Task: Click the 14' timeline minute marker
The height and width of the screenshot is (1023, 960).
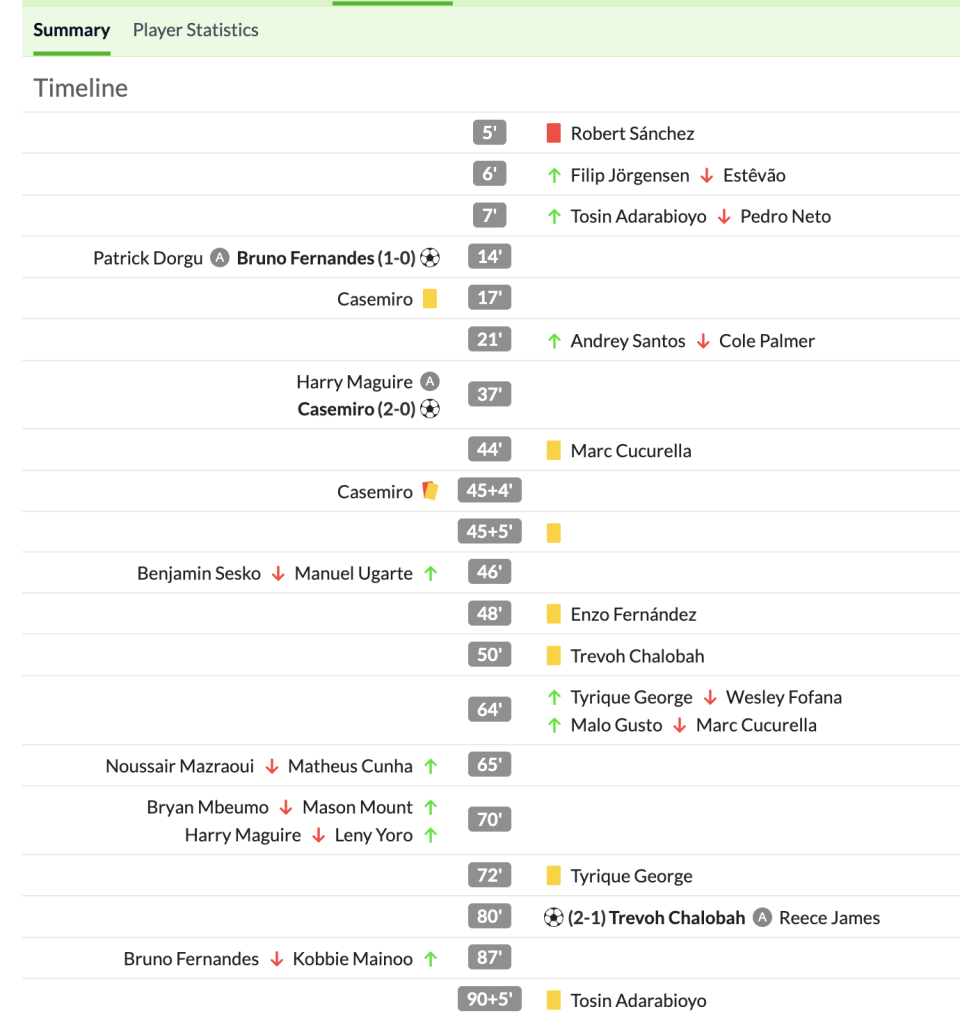Action: (x=489, y=257)
